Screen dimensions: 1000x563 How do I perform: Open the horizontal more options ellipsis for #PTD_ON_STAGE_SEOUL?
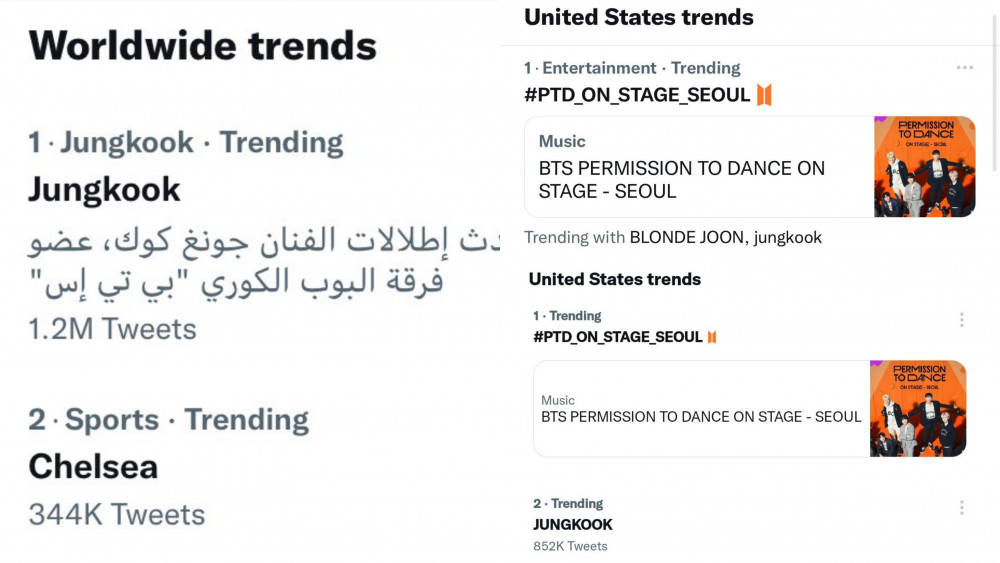click(964, 68)
